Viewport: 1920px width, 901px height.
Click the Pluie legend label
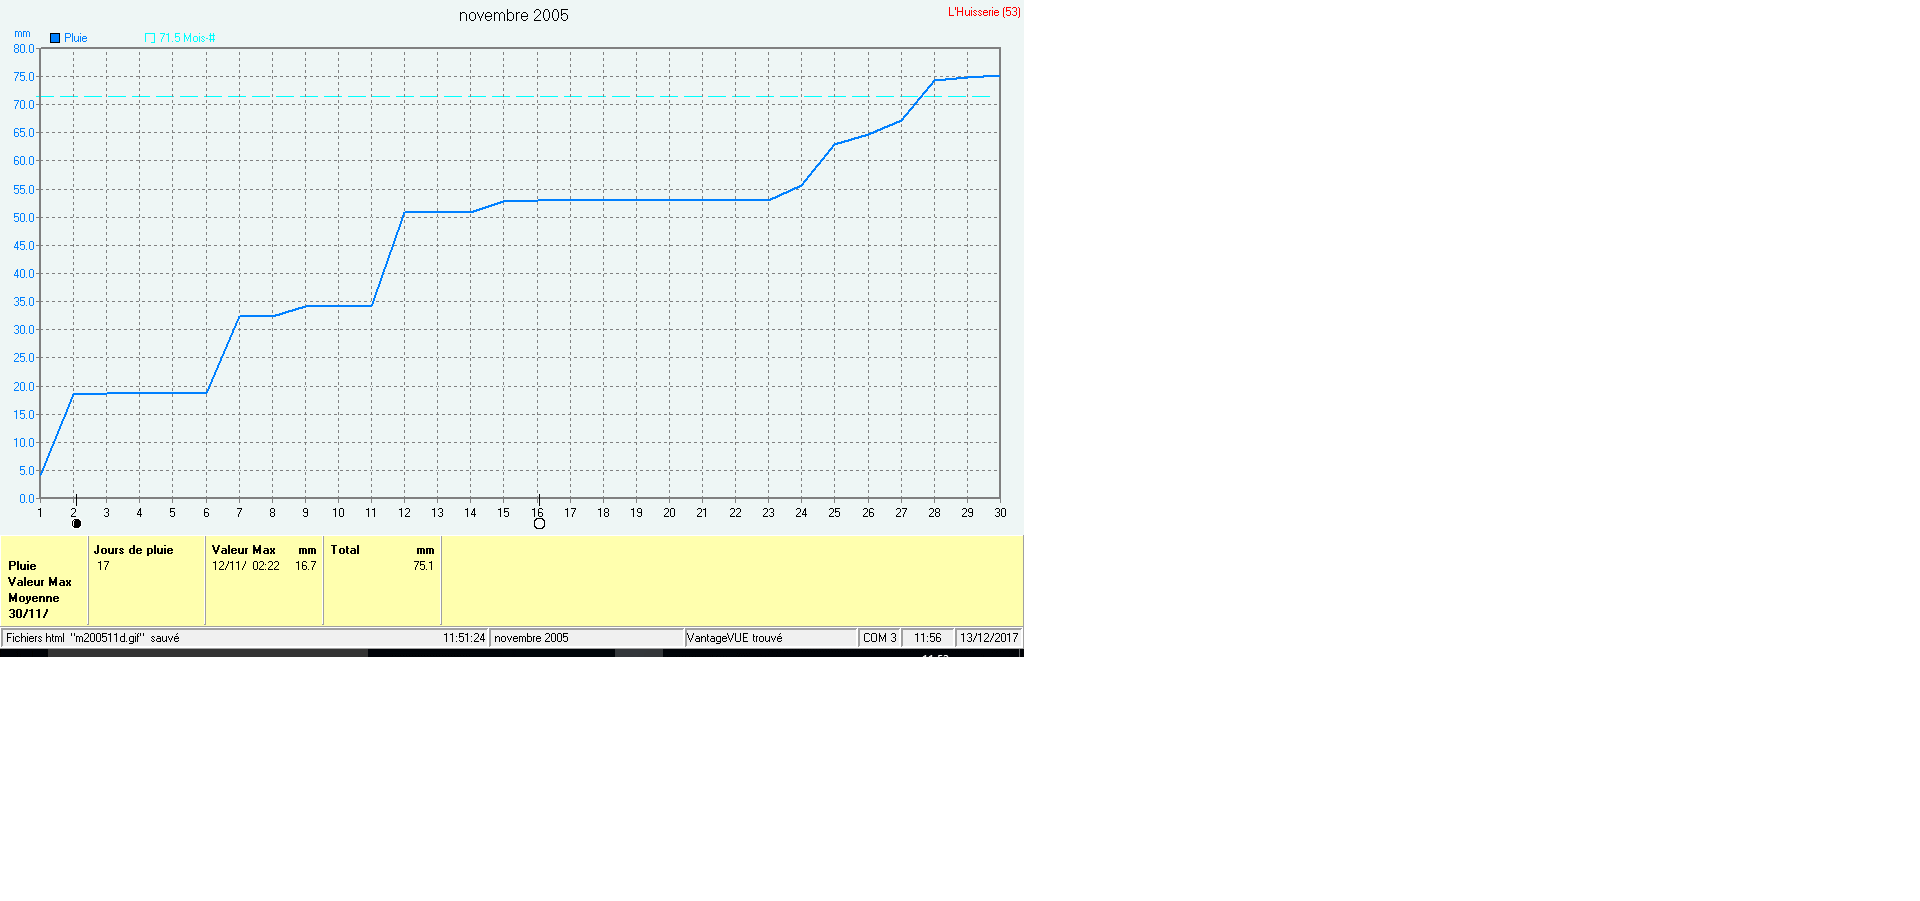(x=76, y=38)
